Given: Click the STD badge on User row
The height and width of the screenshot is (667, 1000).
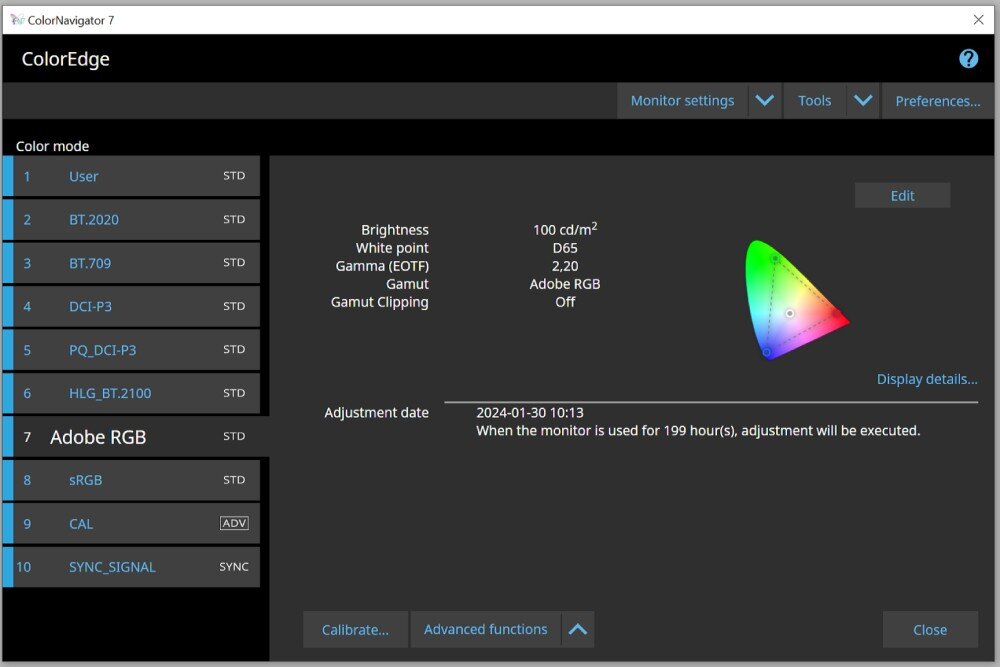Looking at the screenshot, I should (x=234, y=175).
